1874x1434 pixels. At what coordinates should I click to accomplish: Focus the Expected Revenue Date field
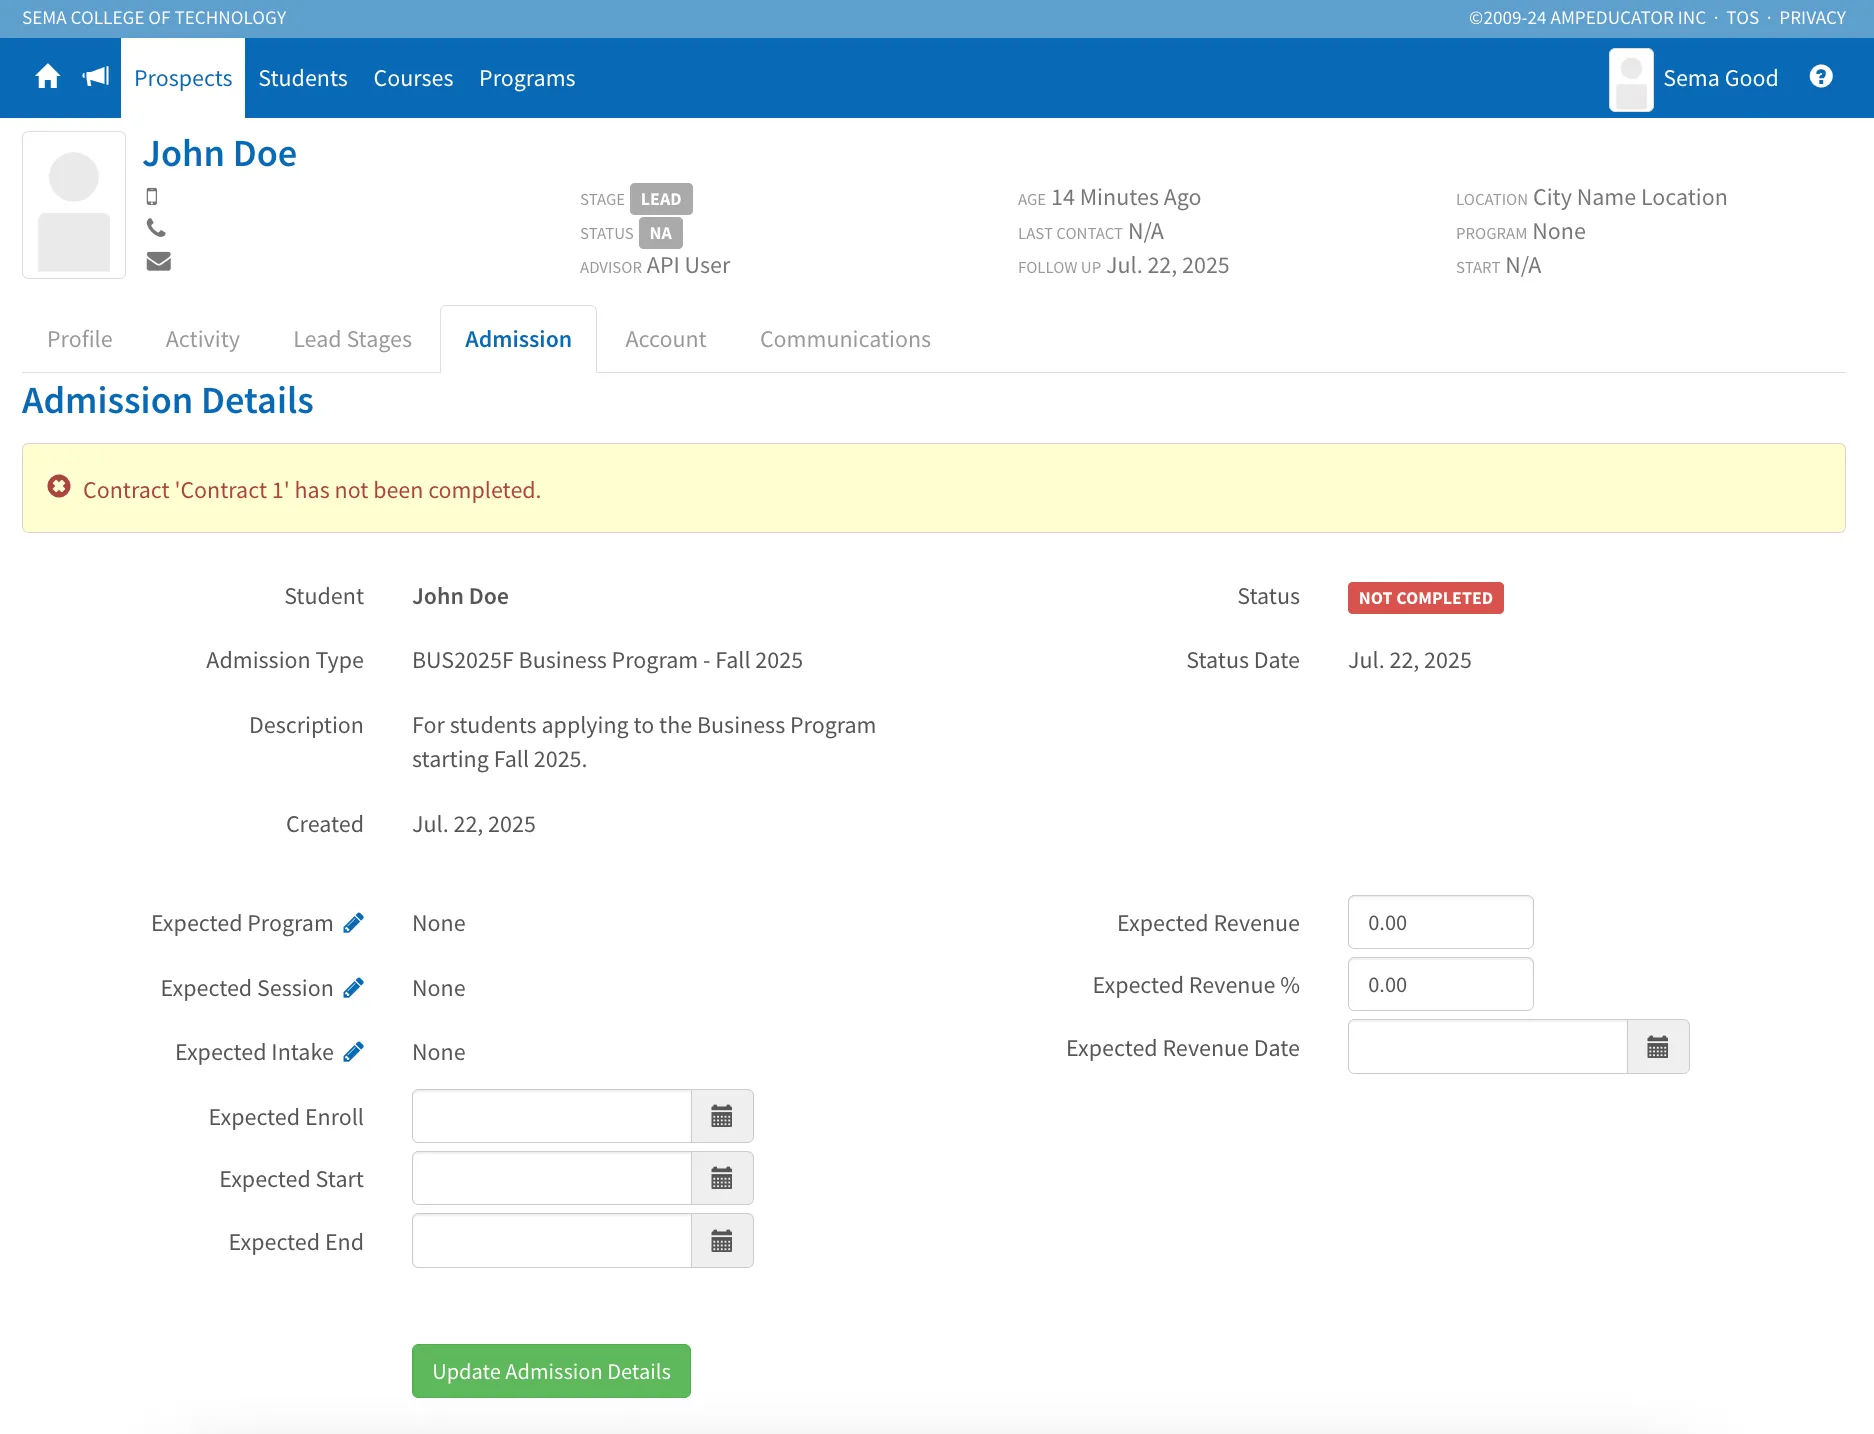click(x=1487, y=1047)
